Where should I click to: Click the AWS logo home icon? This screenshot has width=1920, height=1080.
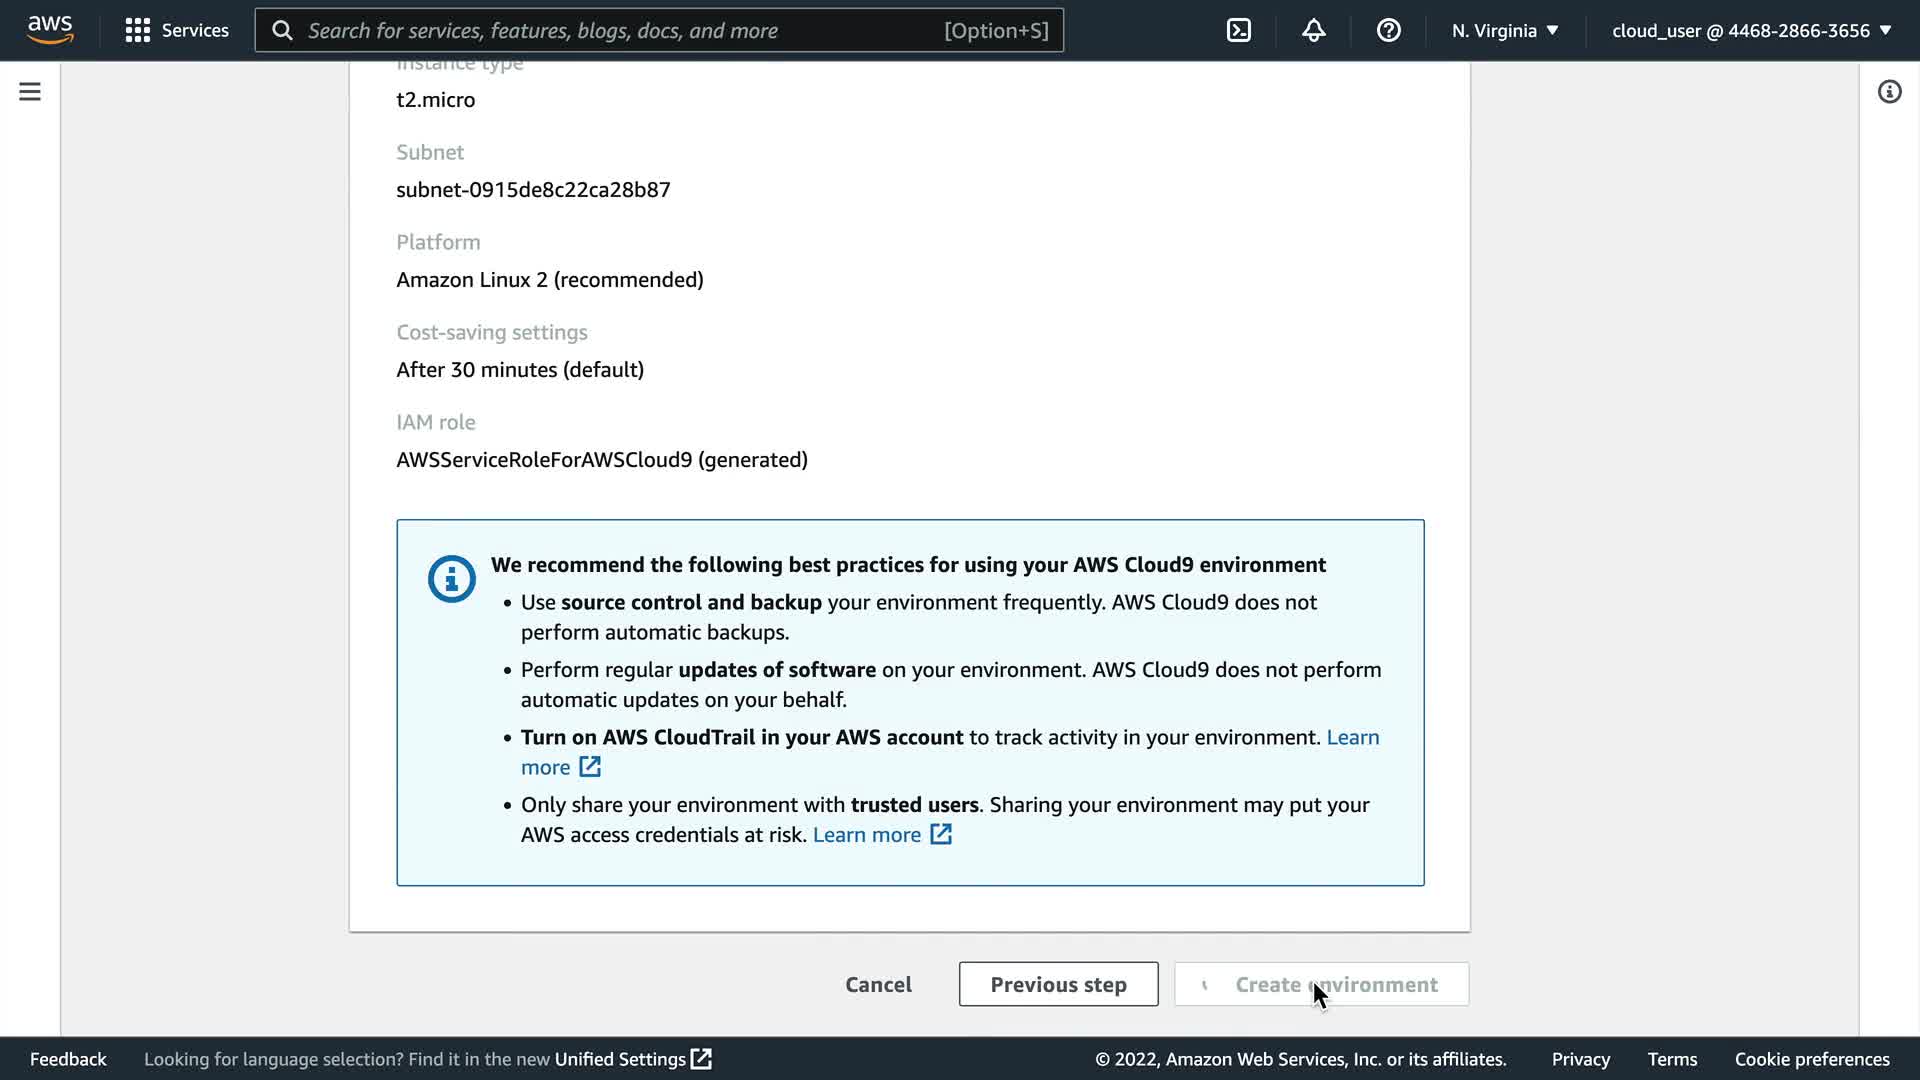point(50,30)
